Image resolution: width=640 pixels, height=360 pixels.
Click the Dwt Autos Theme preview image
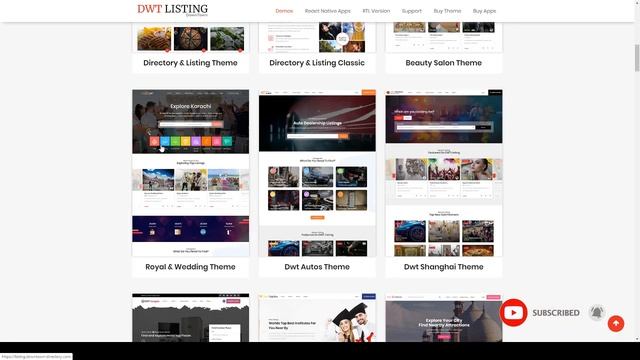coord(317,173)
